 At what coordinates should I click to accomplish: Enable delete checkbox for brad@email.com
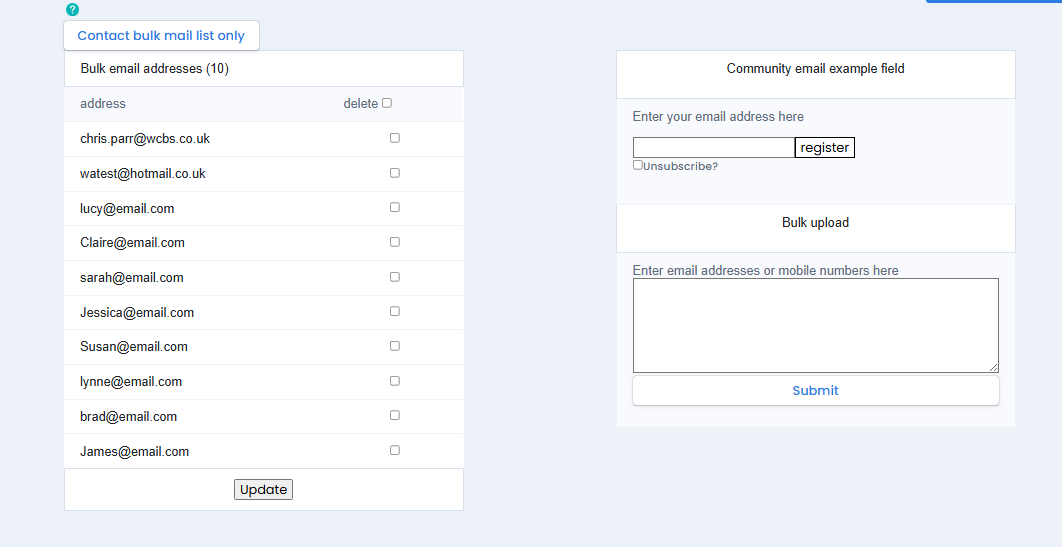click(x=395, y=415)
